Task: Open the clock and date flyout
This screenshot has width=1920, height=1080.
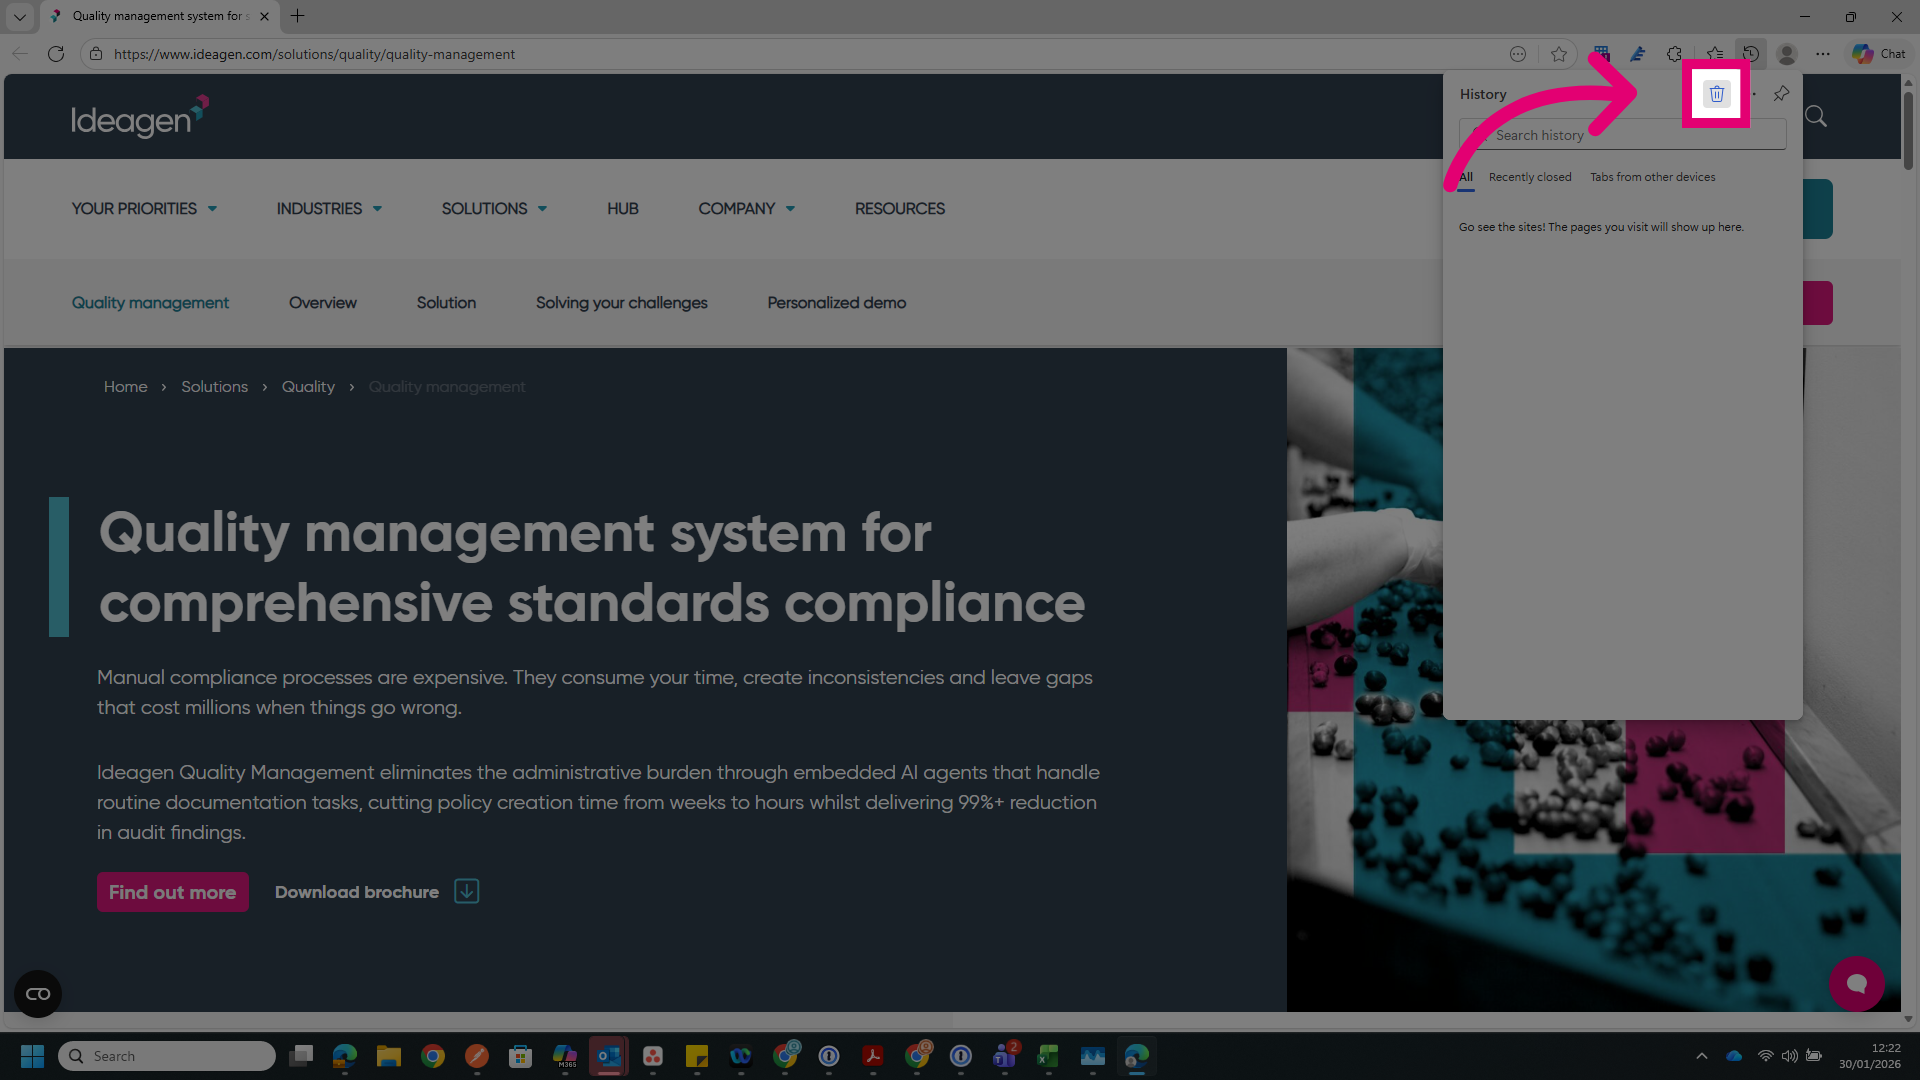Action: pyautogui.click(x=1869, y=1056)
